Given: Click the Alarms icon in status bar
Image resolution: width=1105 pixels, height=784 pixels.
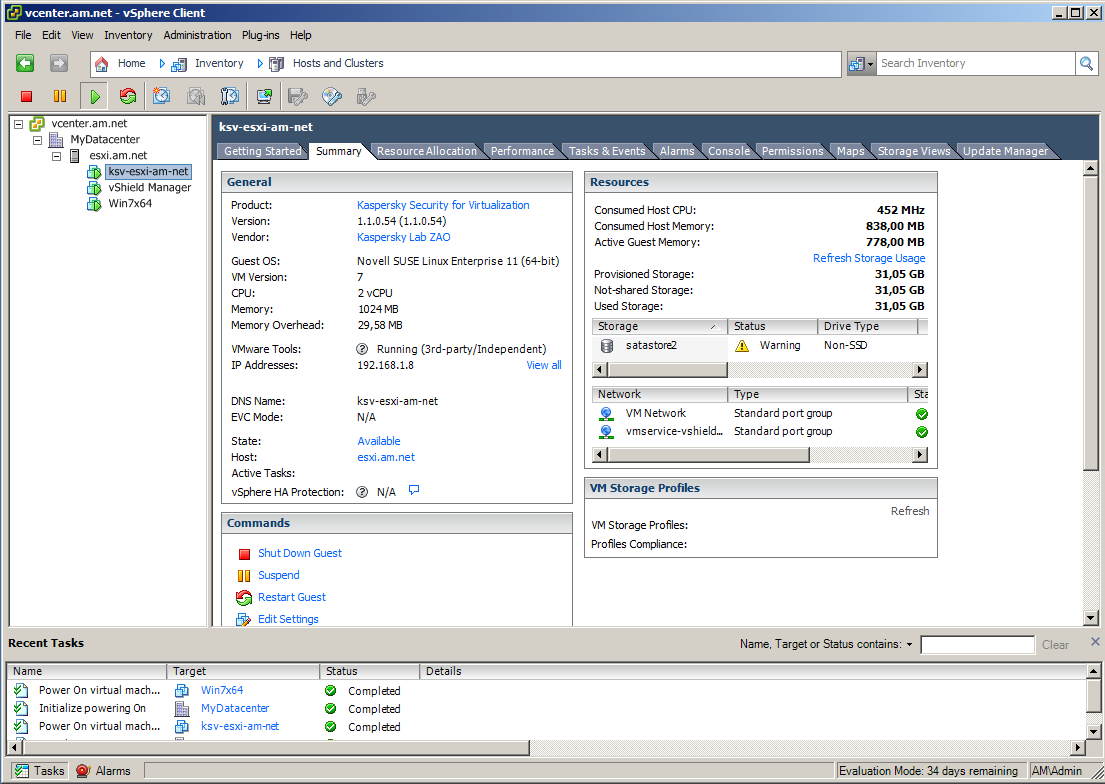Looking at the screenshot, I should pos(83,771).
